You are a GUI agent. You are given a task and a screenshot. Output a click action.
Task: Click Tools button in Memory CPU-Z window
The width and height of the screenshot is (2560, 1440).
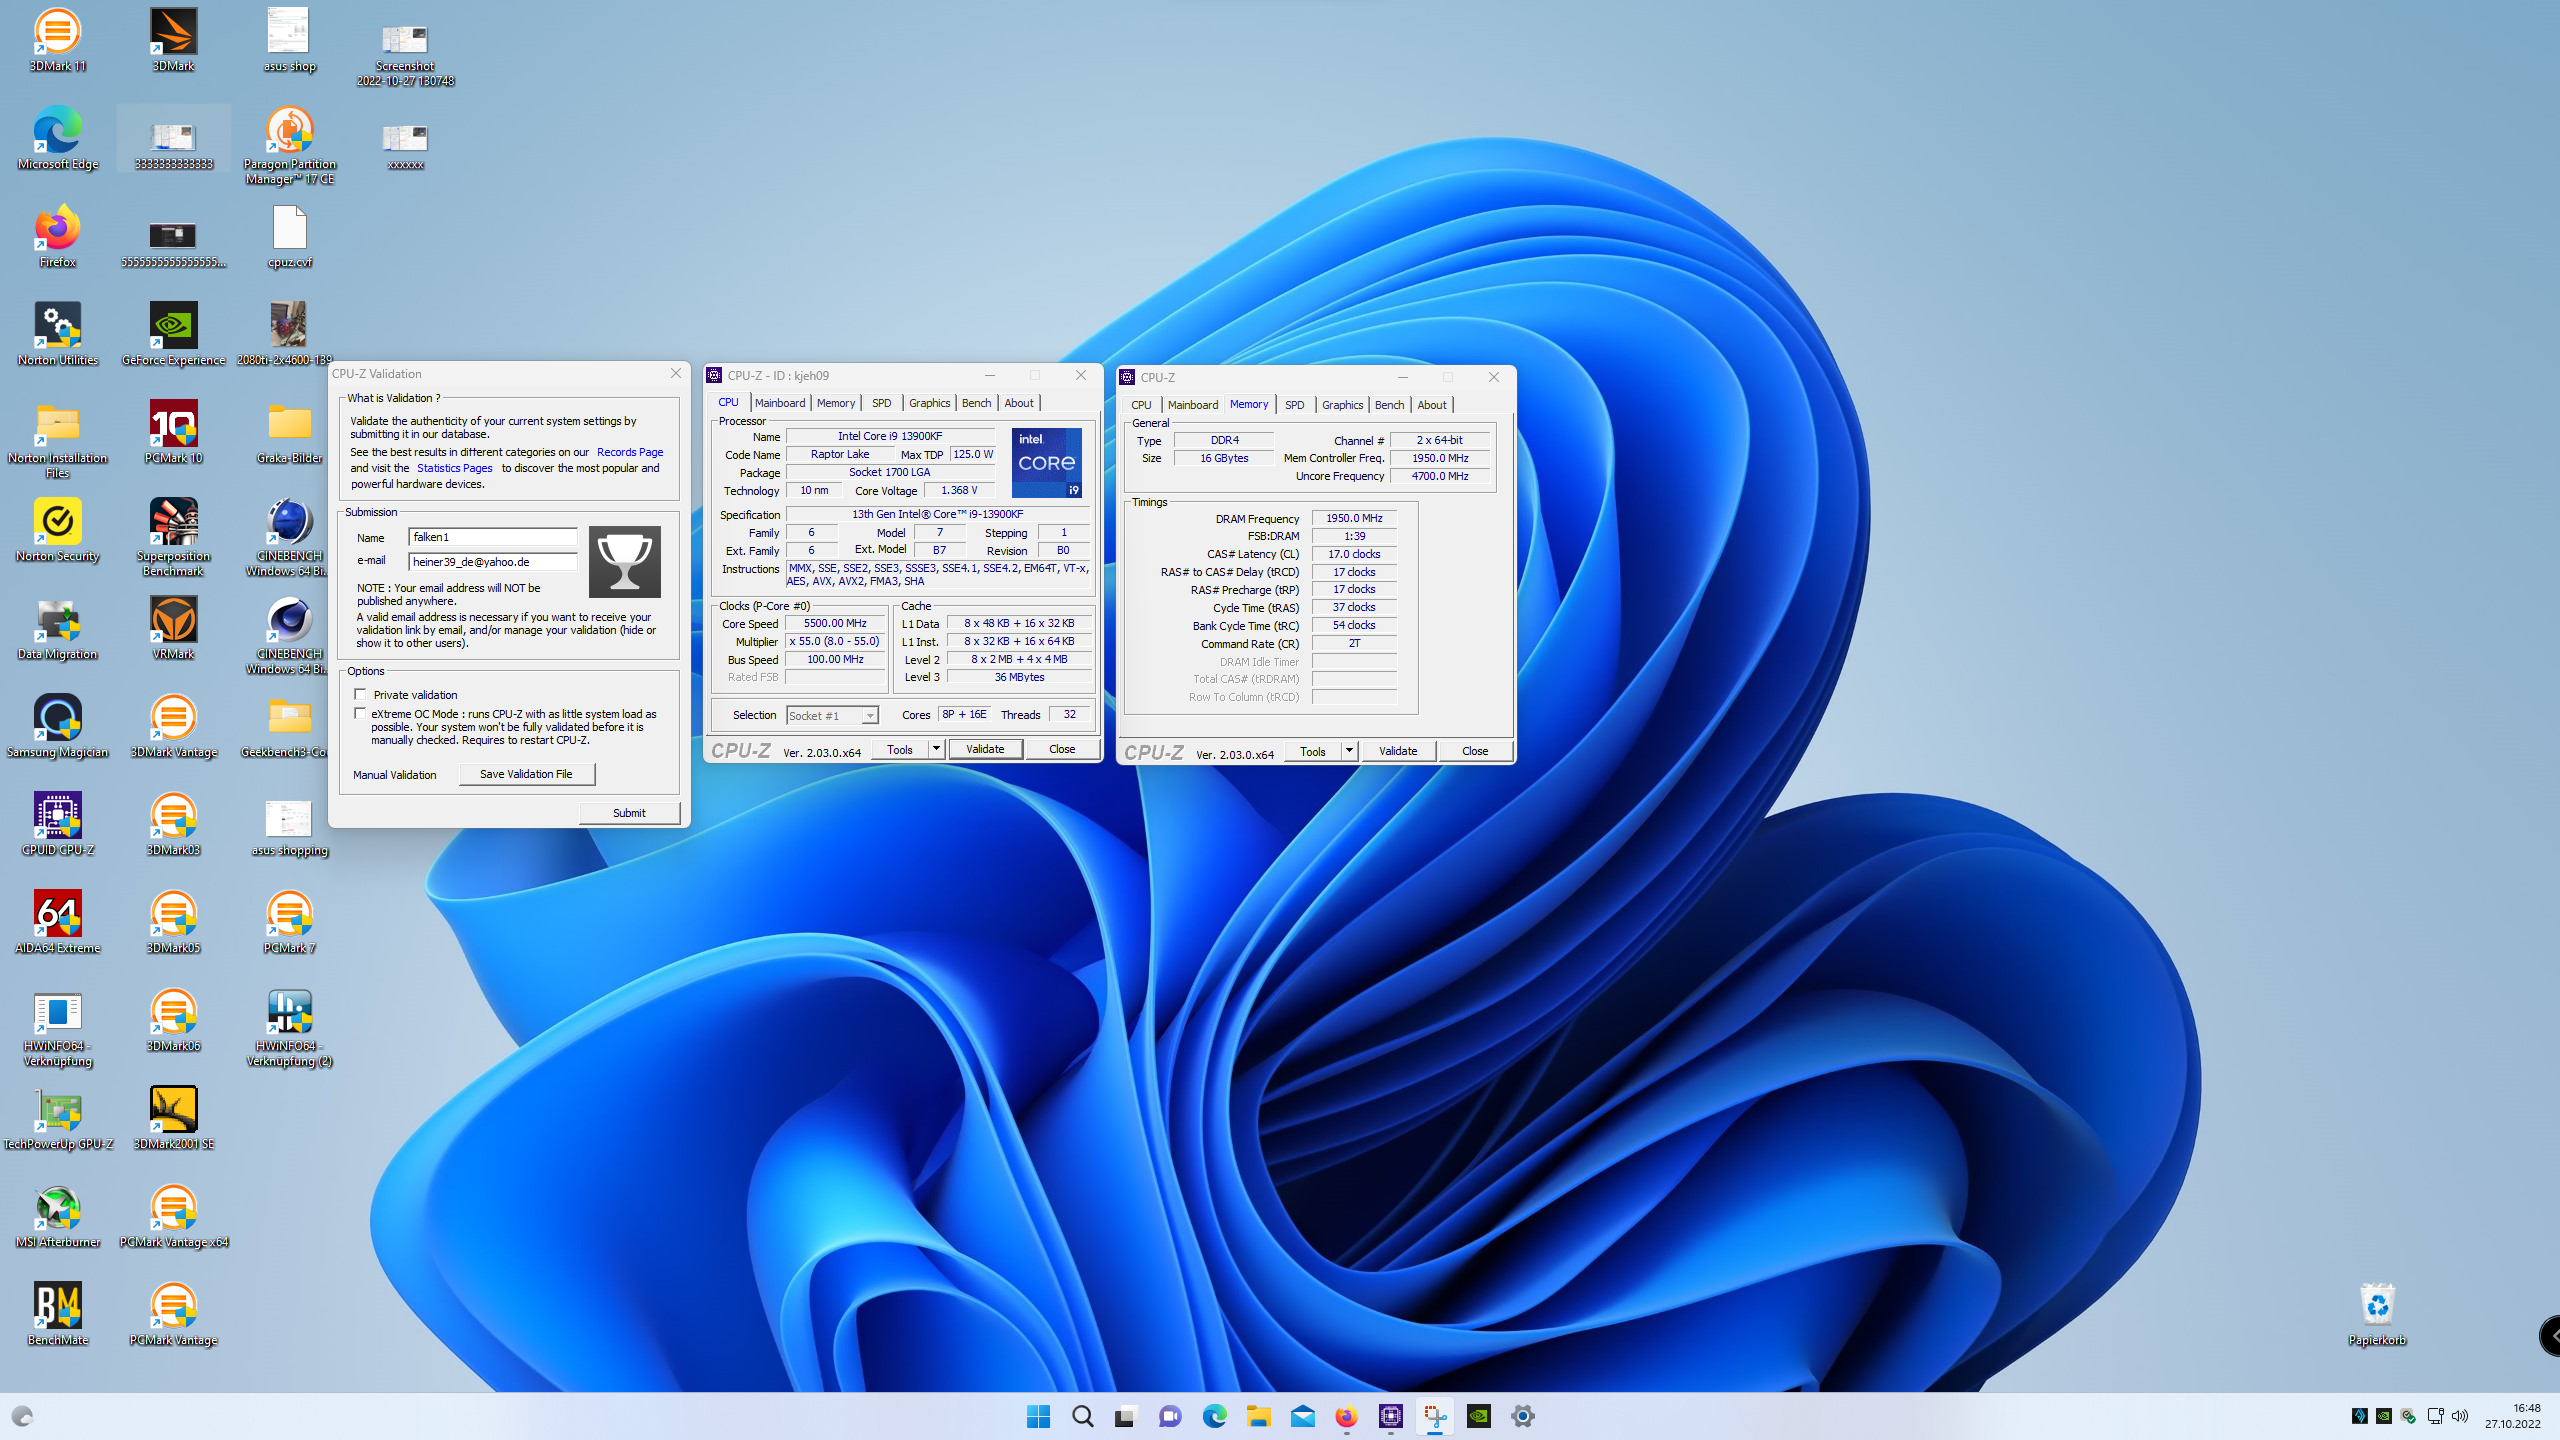(1313, 751)
